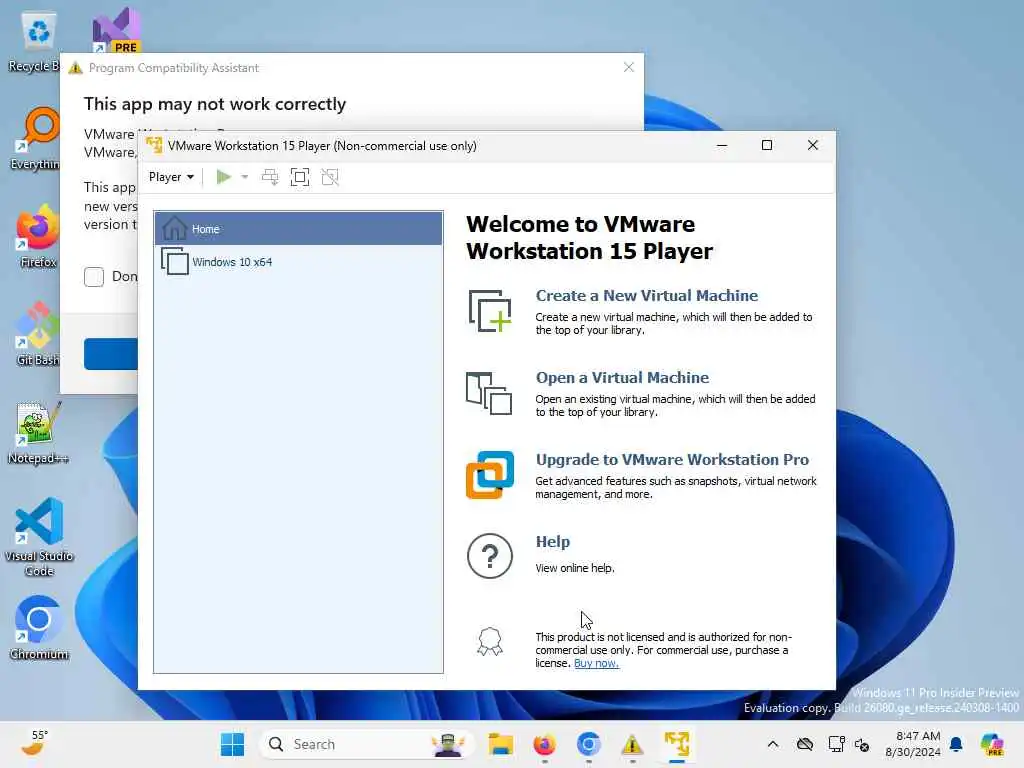1024x768 pixels.
Task: Open the Windows Start menu
Action: point(232,744)
